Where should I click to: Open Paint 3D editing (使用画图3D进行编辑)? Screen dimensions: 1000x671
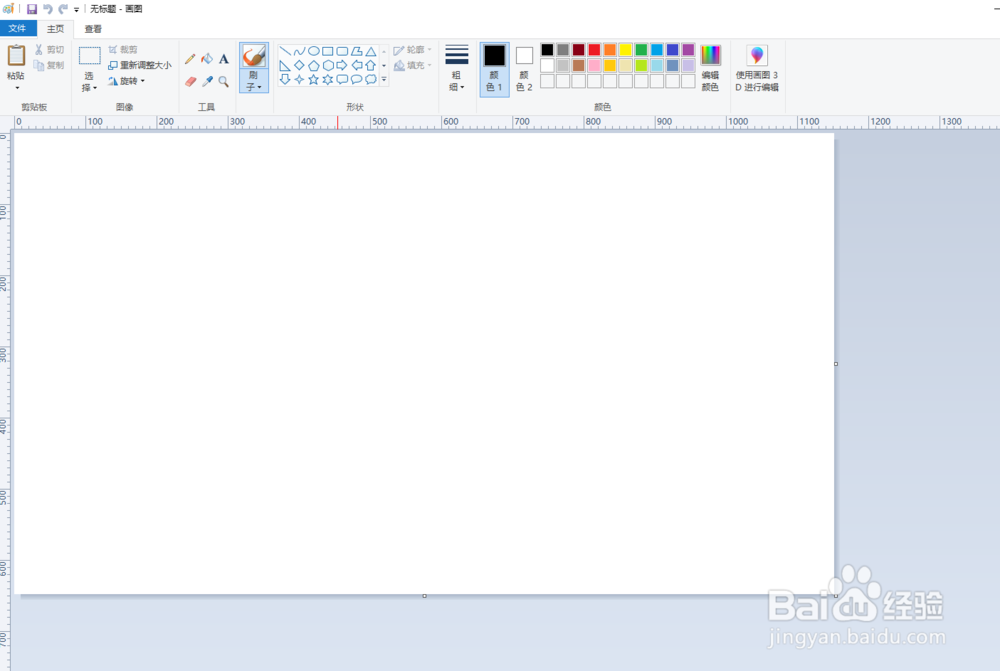click(x=757, y=68)
